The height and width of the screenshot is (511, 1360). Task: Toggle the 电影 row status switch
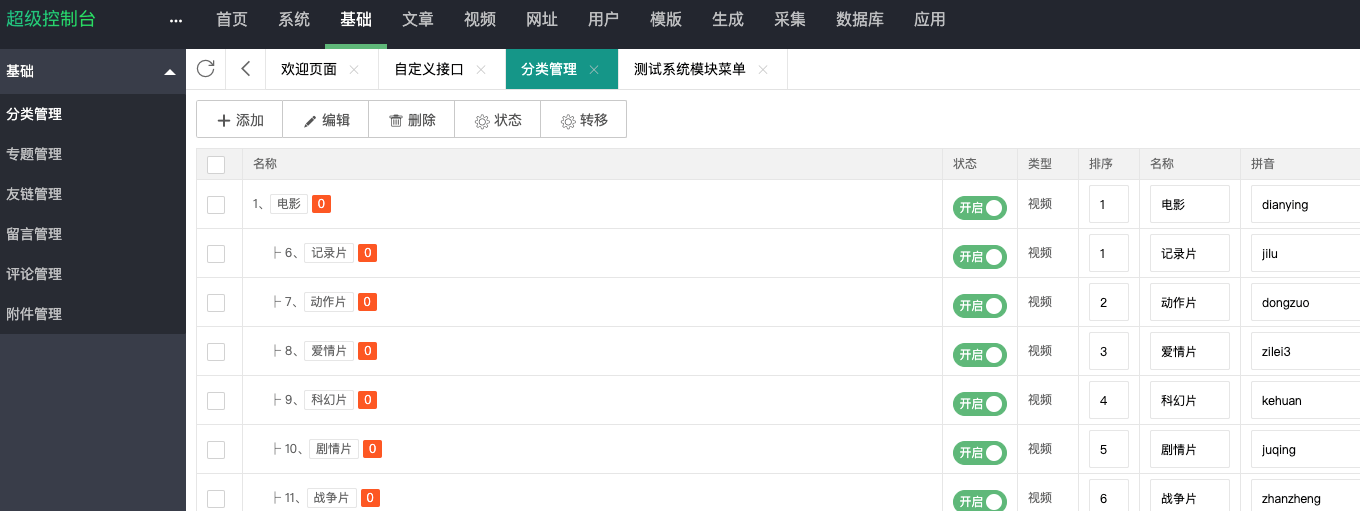[979, 208]
